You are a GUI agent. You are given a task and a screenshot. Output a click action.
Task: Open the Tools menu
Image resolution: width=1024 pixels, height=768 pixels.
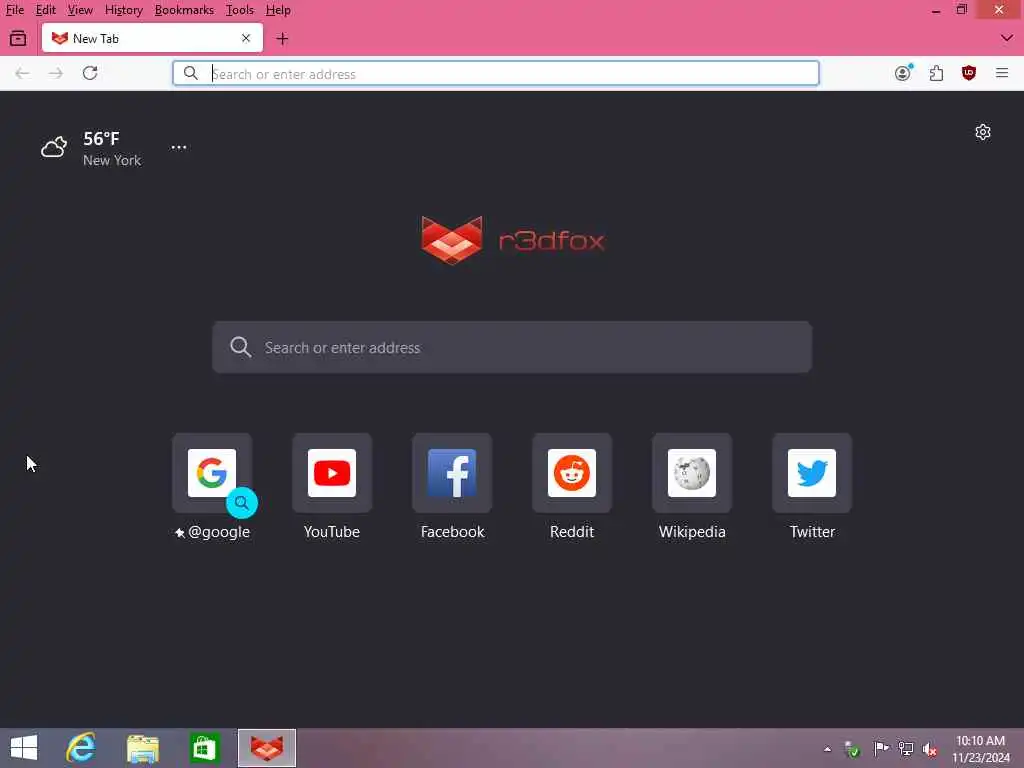[240, 10]
